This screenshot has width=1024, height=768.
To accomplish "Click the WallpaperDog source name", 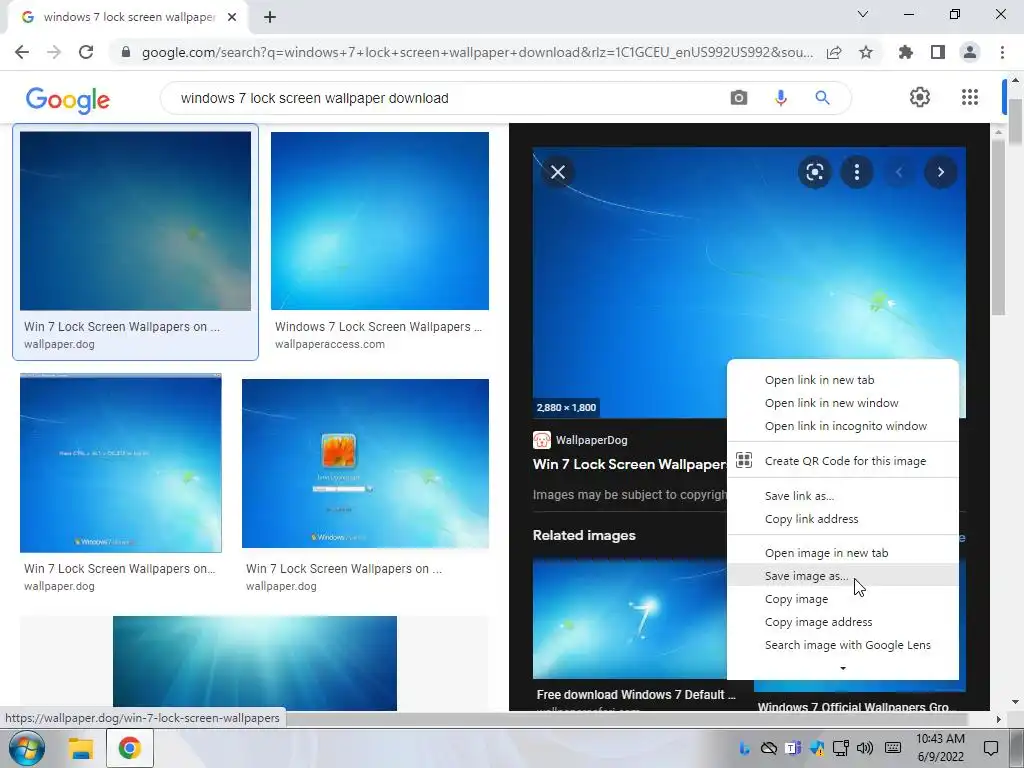I will click(592, 440).
